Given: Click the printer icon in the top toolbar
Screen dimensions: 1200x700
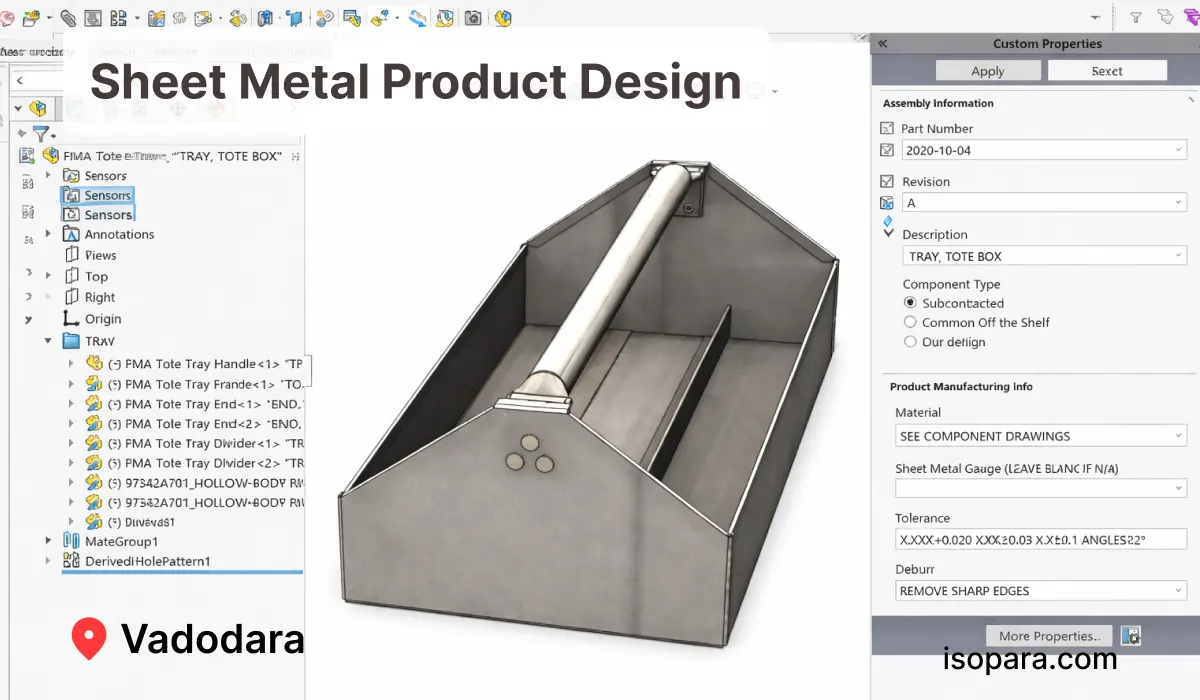Looking at the screenshot, I should point(93,18).
